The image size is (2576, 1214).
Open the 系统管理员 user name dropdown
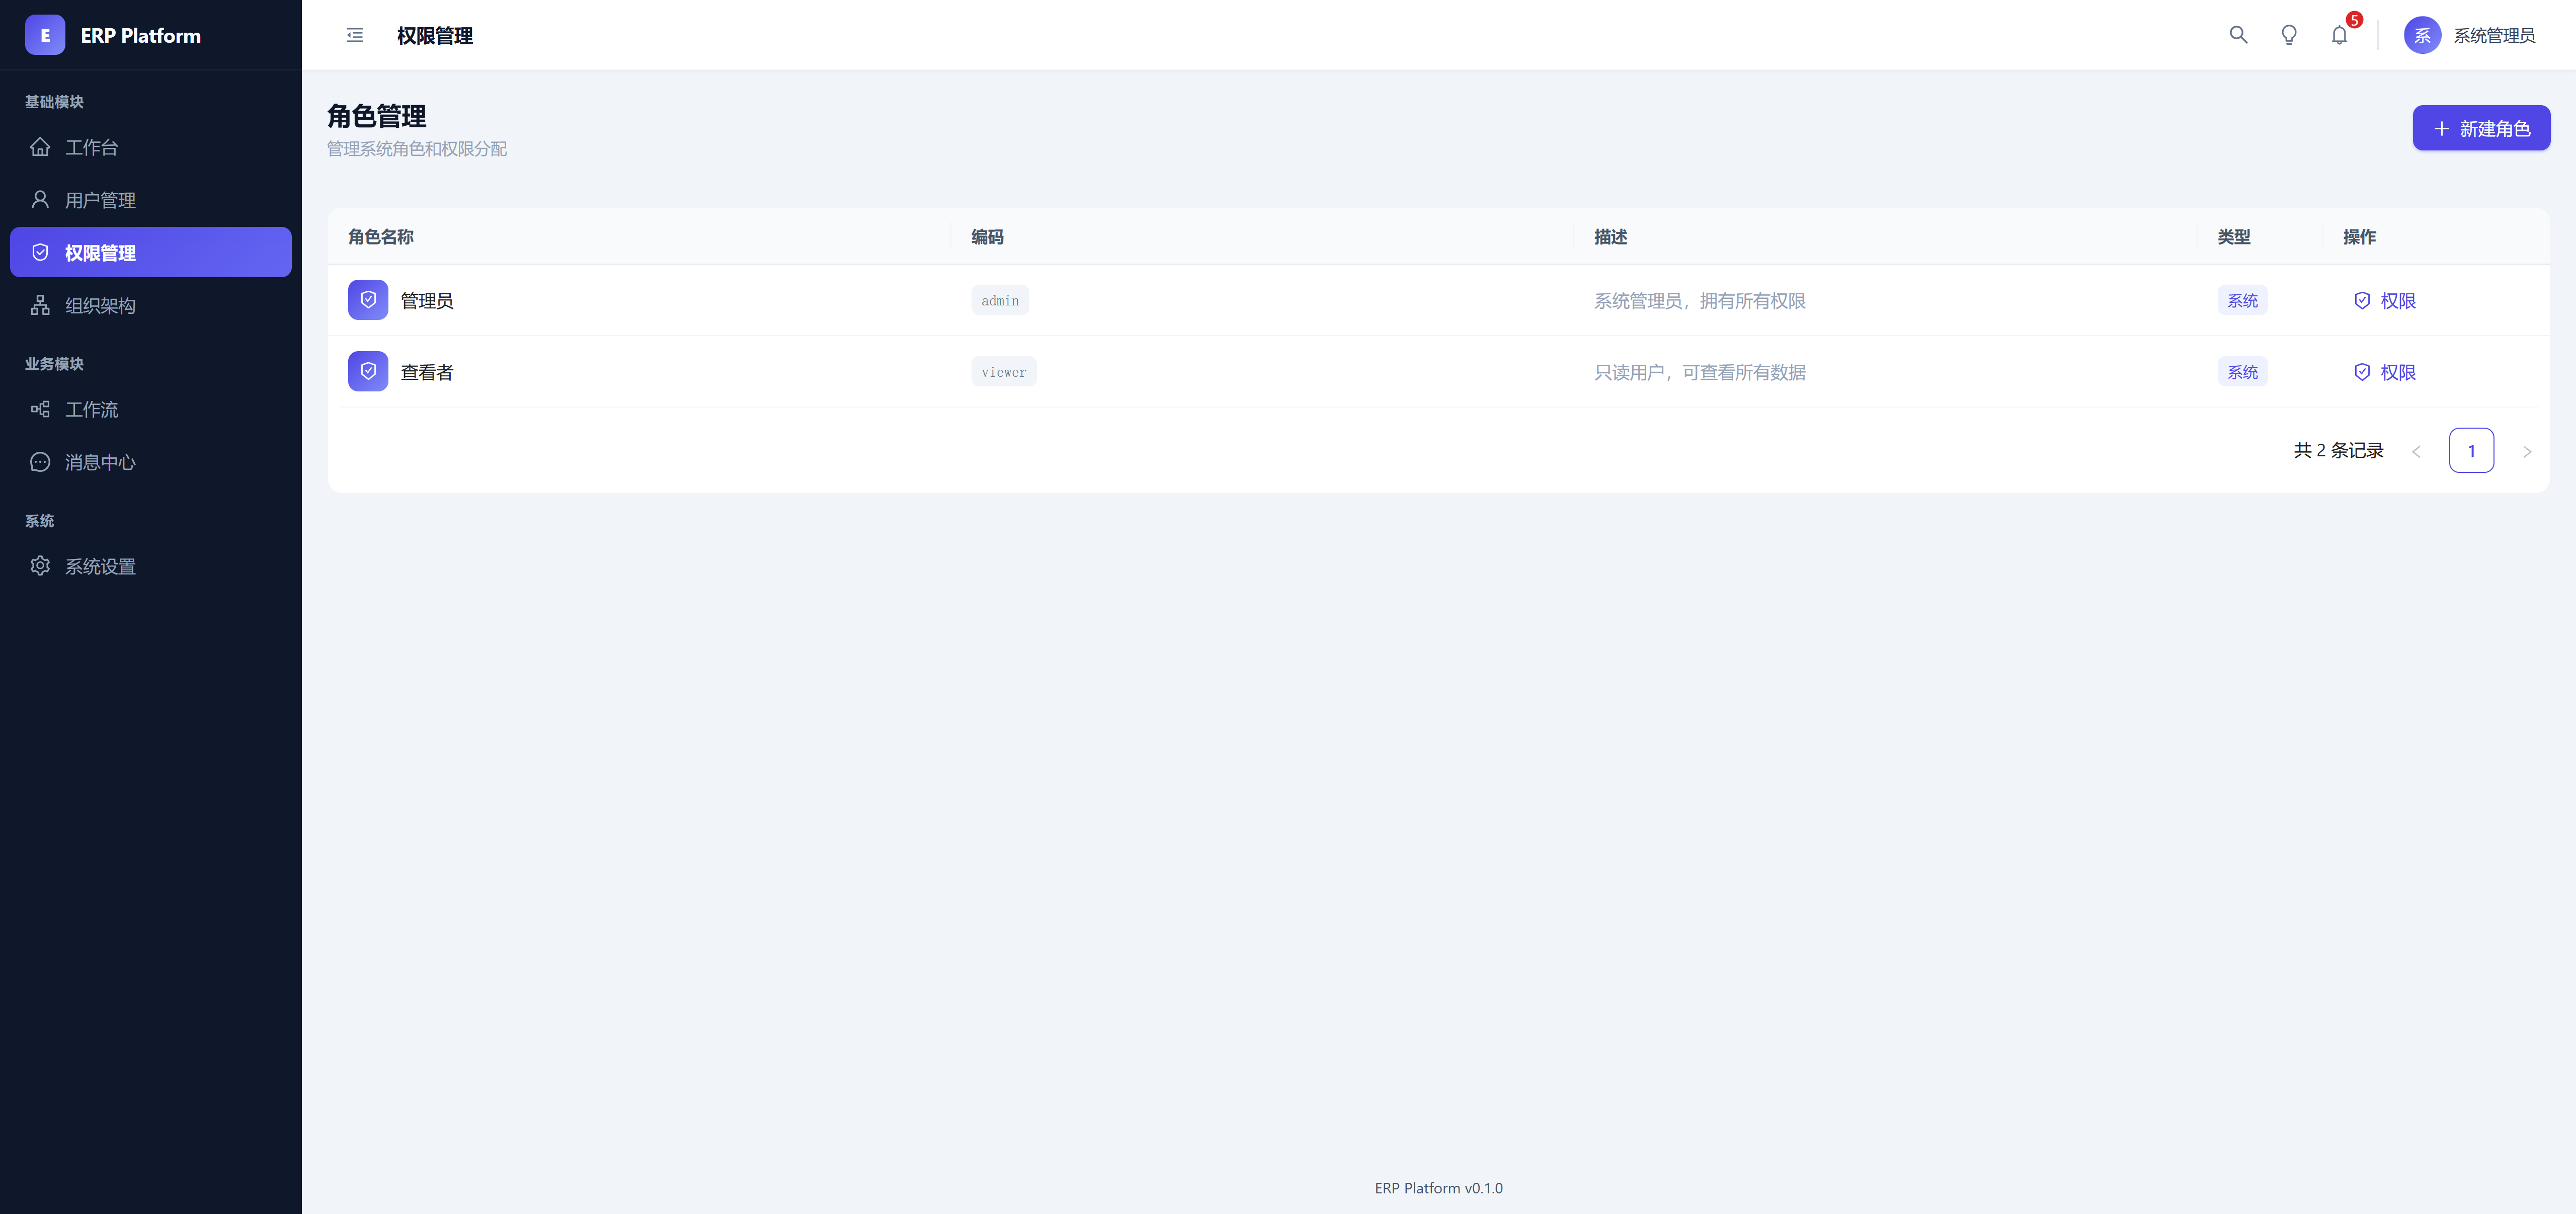click(x=2494, y=35)
